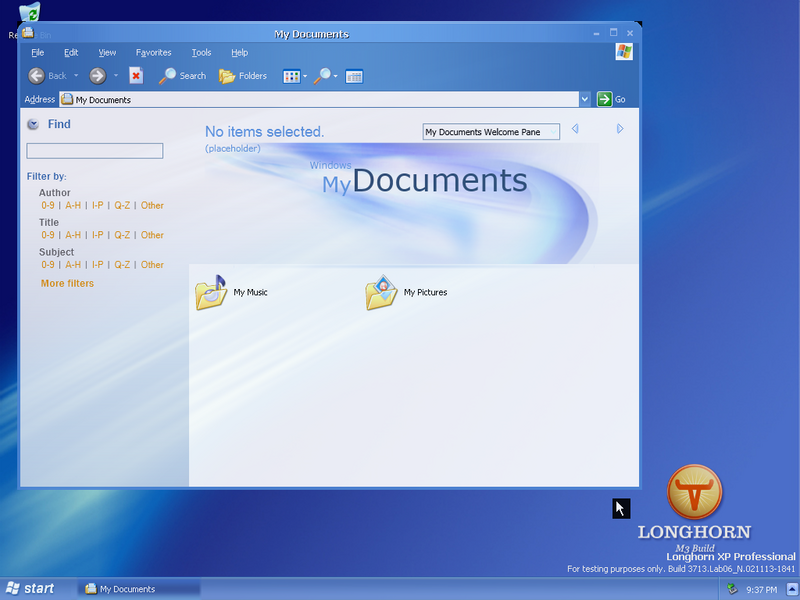The width and height of the screenshot is (800, 600).
Task: Open the Tools menu
Action: pyautogui.click(x=201, y=53)
